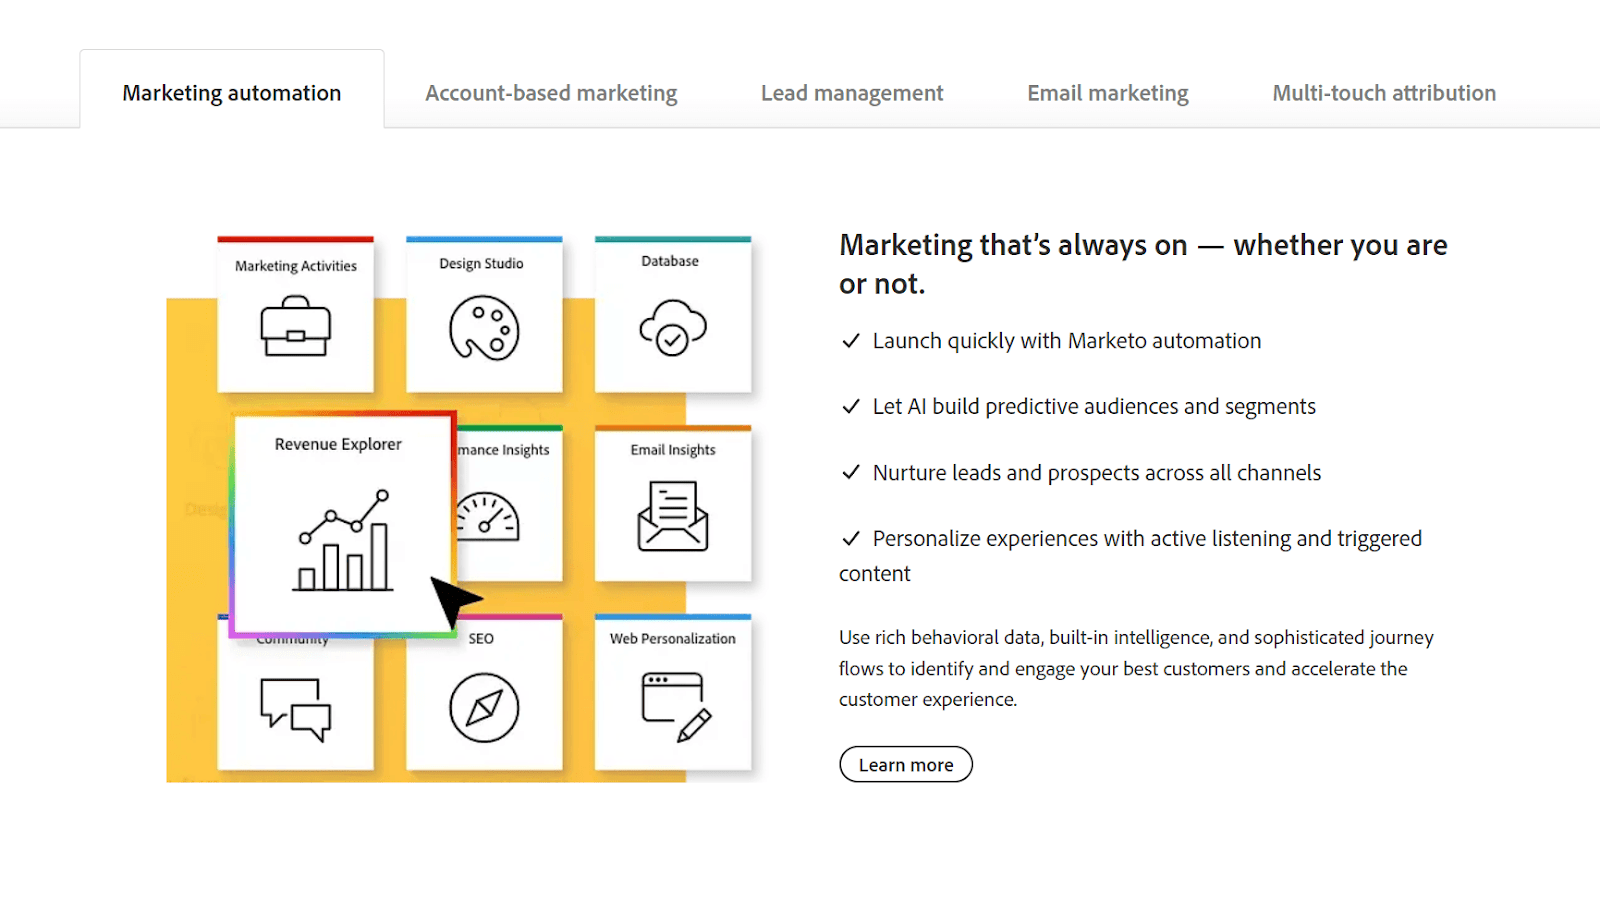Screen dimensions: 1600x900
Task: Click the checkmark beside Let AI build predictive audiences
Action: [851, 406]
